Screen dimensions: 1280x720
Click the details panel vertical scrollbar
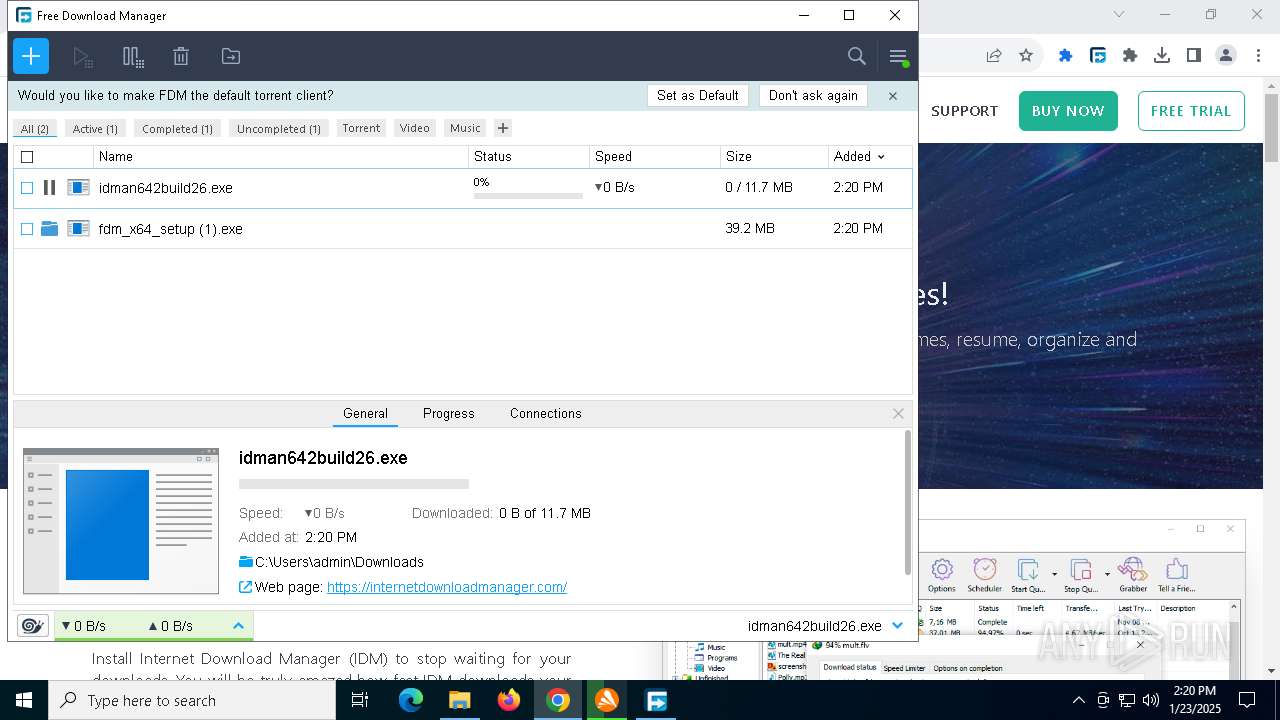pos(908,504)
